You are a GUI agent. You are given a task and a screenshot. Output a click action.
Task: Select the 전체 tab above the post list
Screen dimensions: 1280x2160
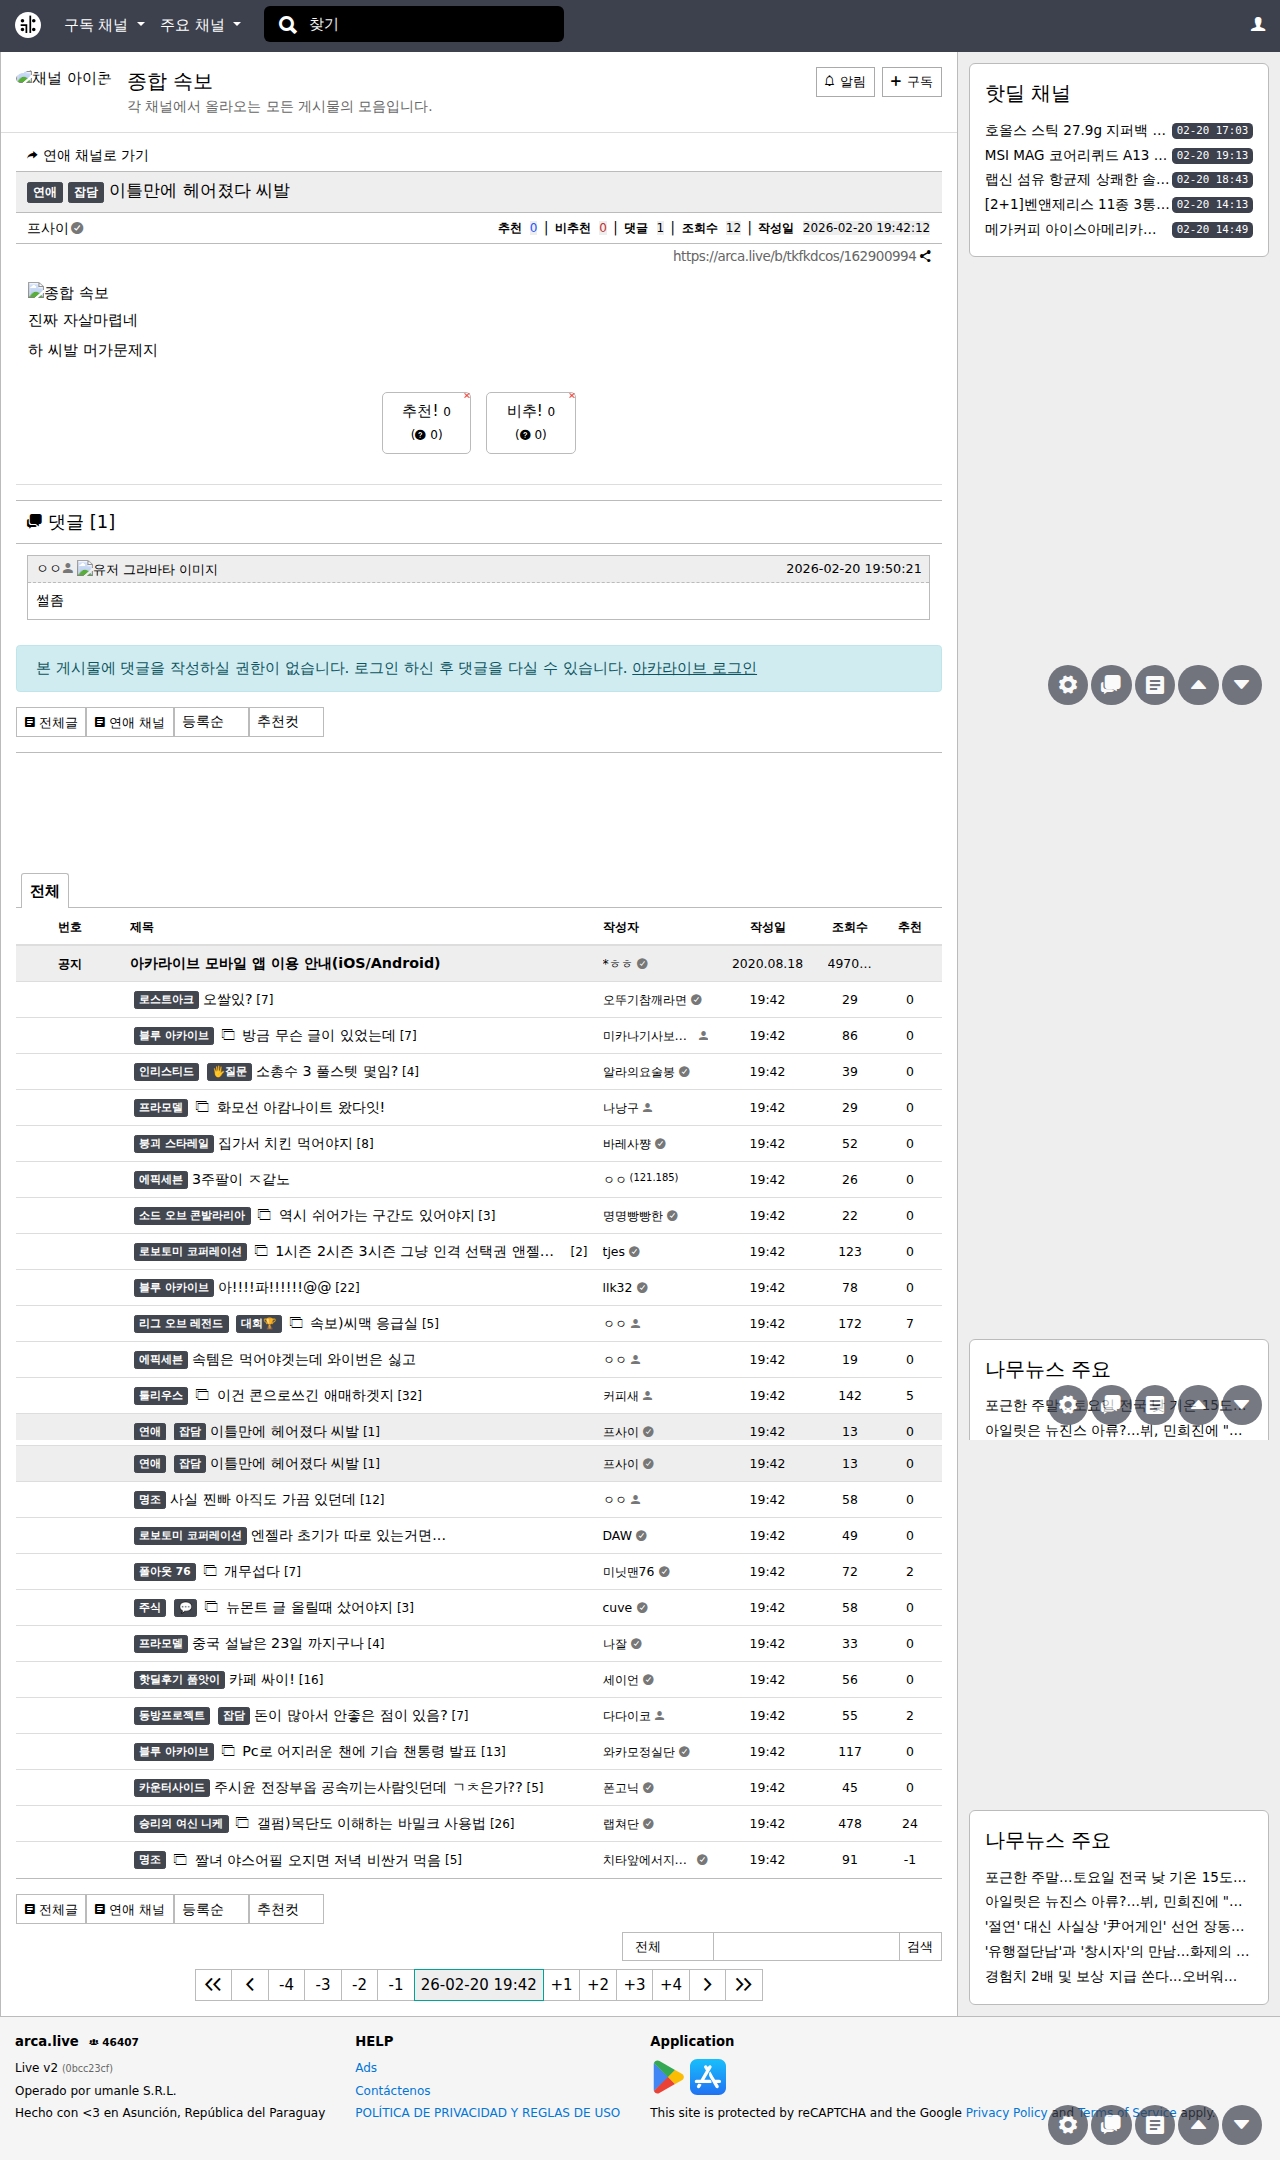[x=44, y=891]
